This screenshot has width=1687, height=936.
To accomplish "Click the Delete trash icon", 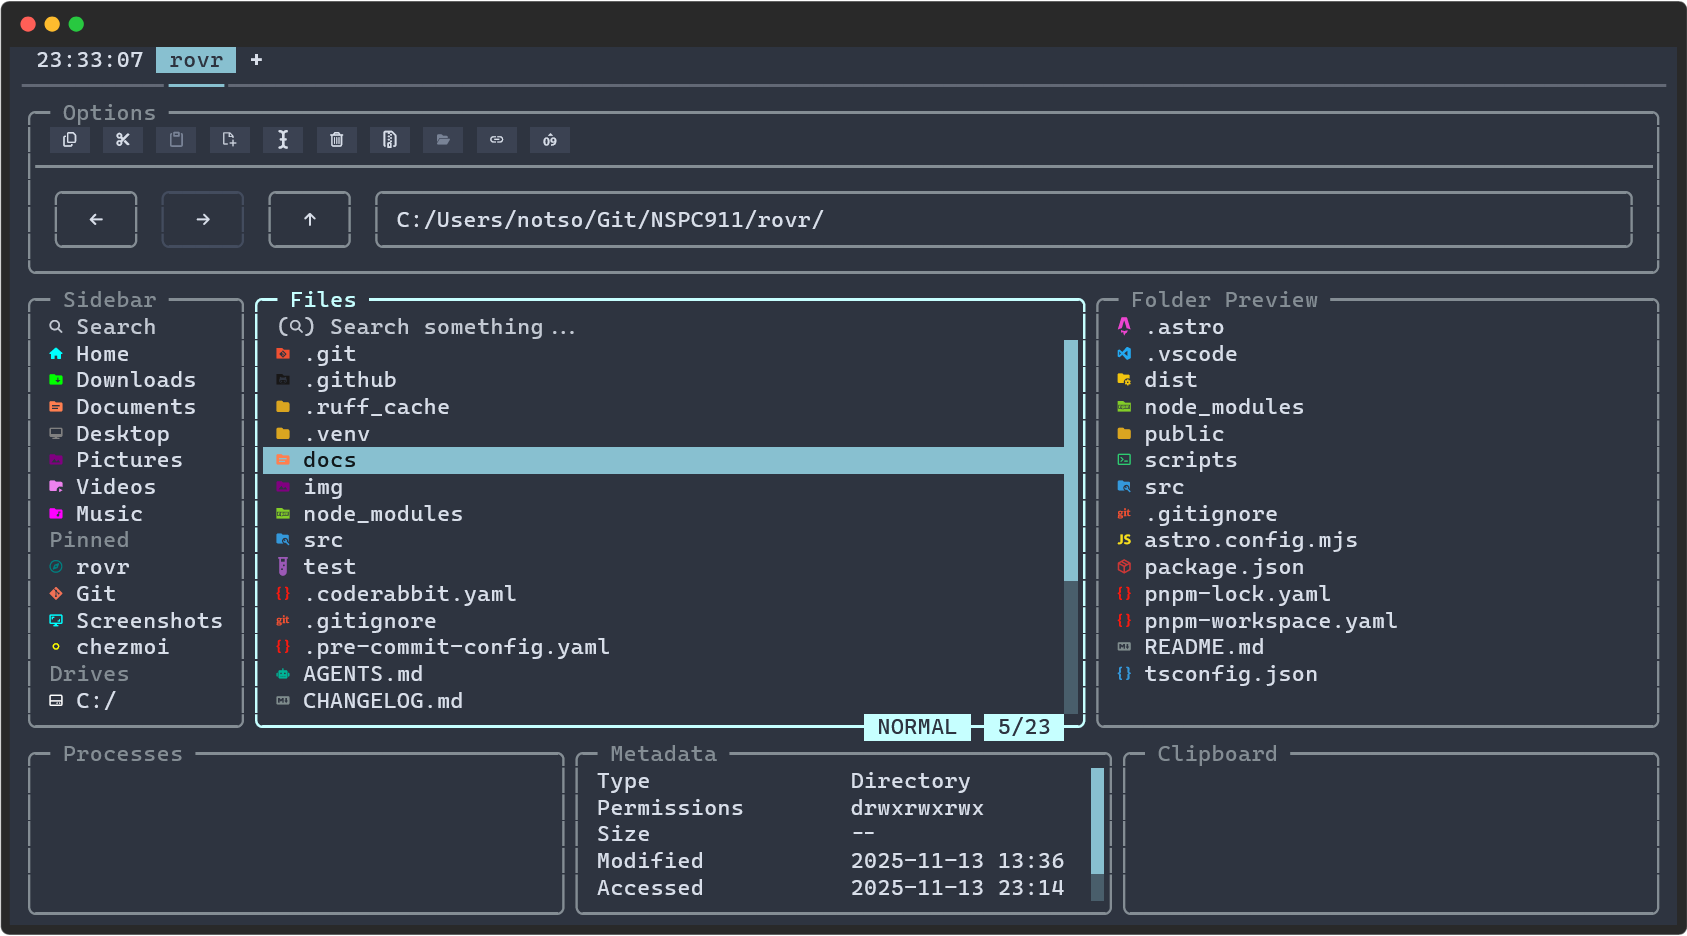I will point(336,140).
